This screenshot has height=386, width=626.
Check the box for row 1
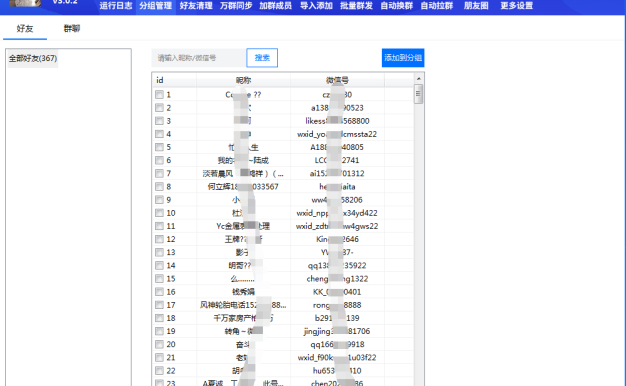(x=159, y=95)
